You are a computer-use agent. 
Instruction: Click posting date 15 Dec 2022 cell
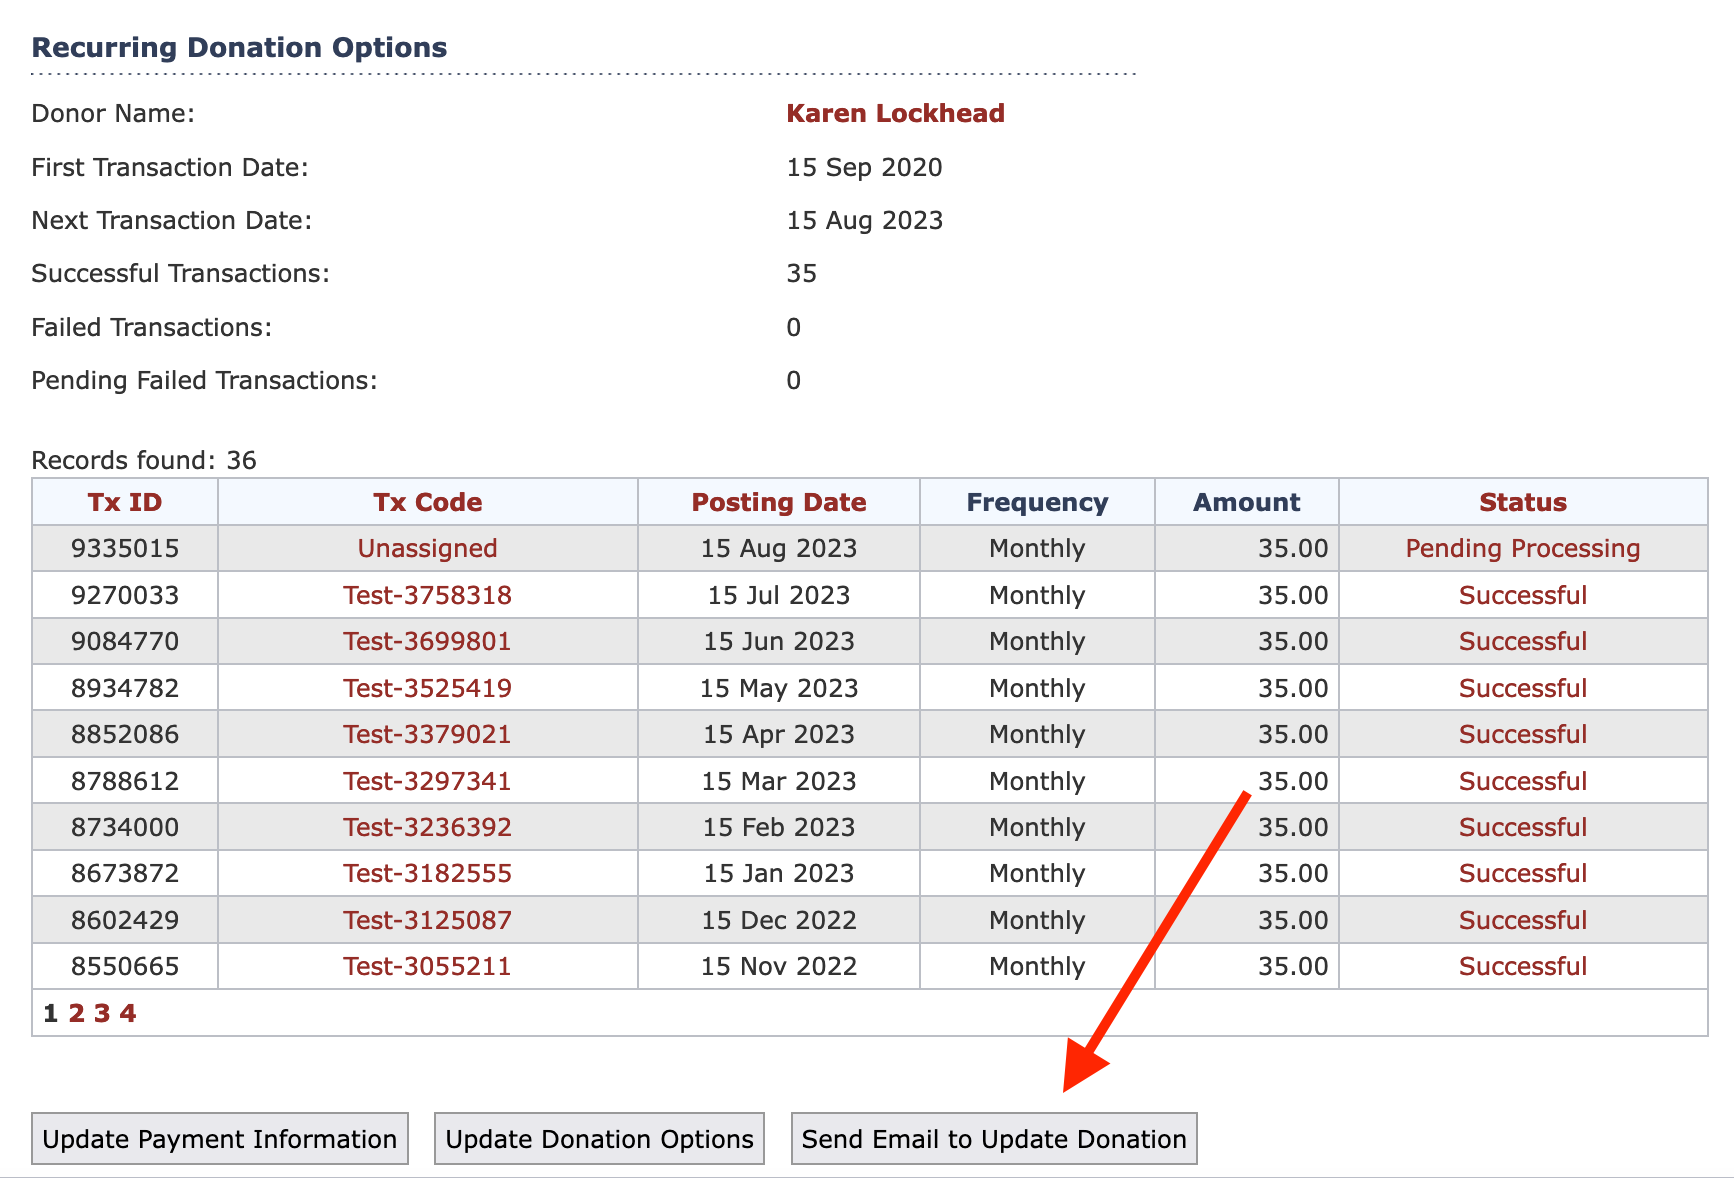point(779,920)
